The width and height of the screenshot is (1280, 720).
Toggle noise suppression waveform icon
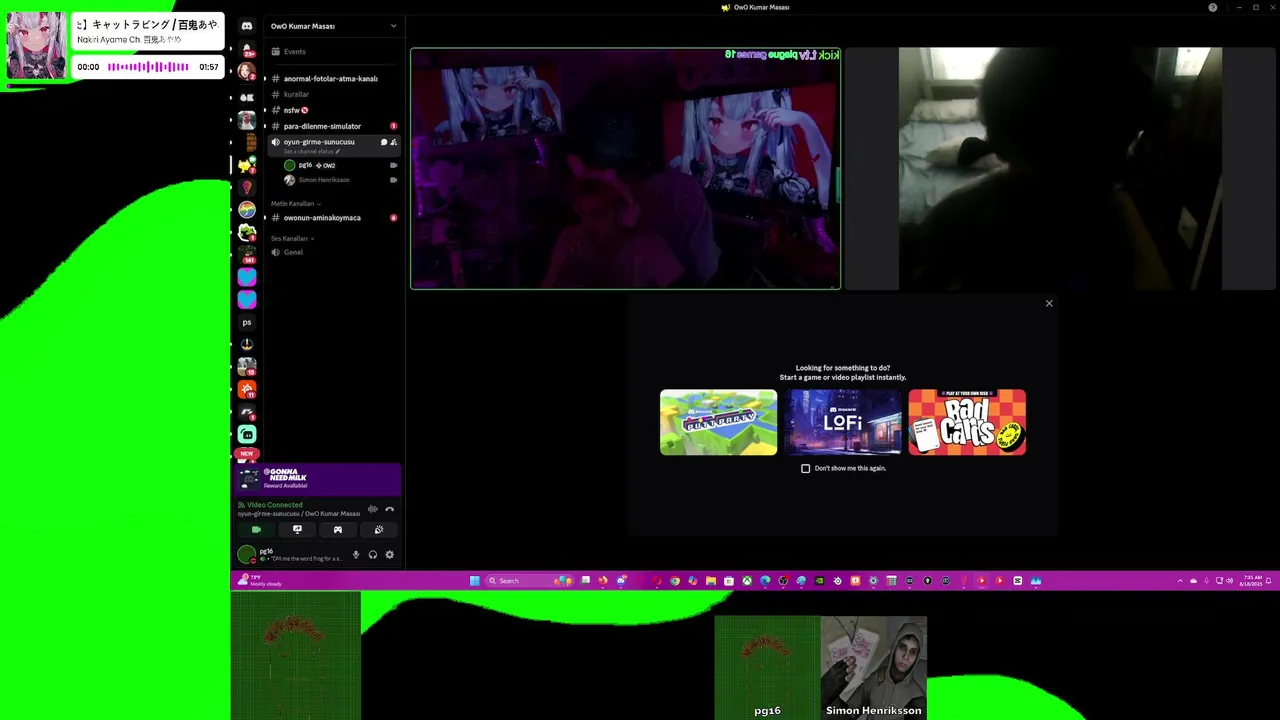[x=372, y=509]
